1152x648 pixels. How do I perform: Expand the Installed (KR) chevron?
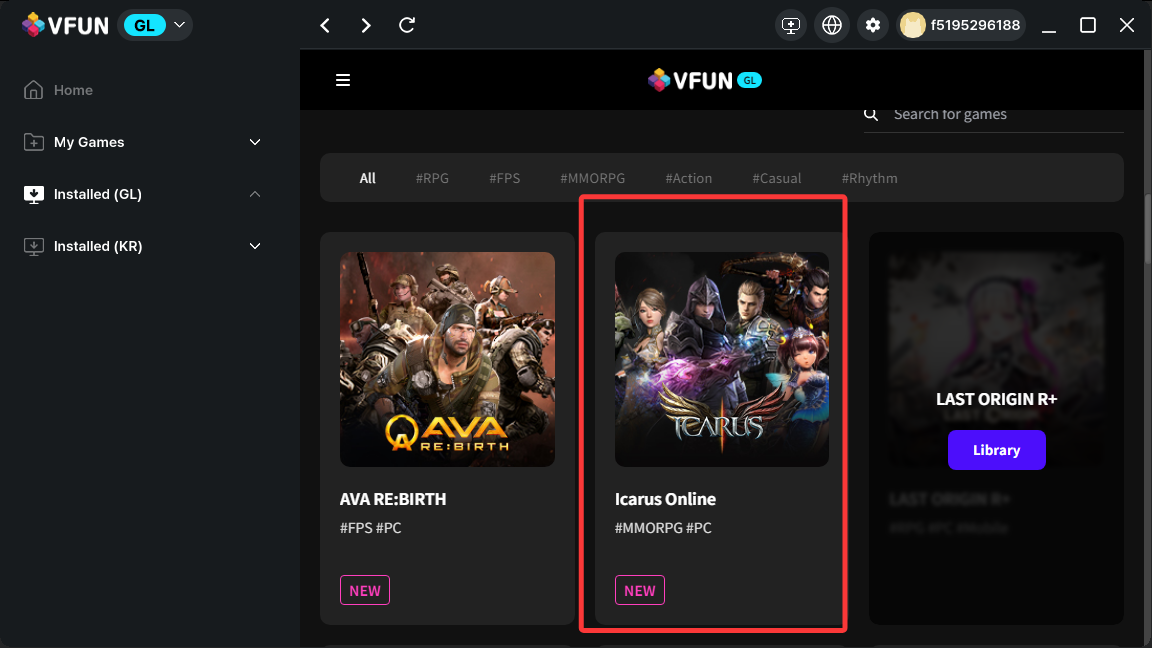(255, 246)
